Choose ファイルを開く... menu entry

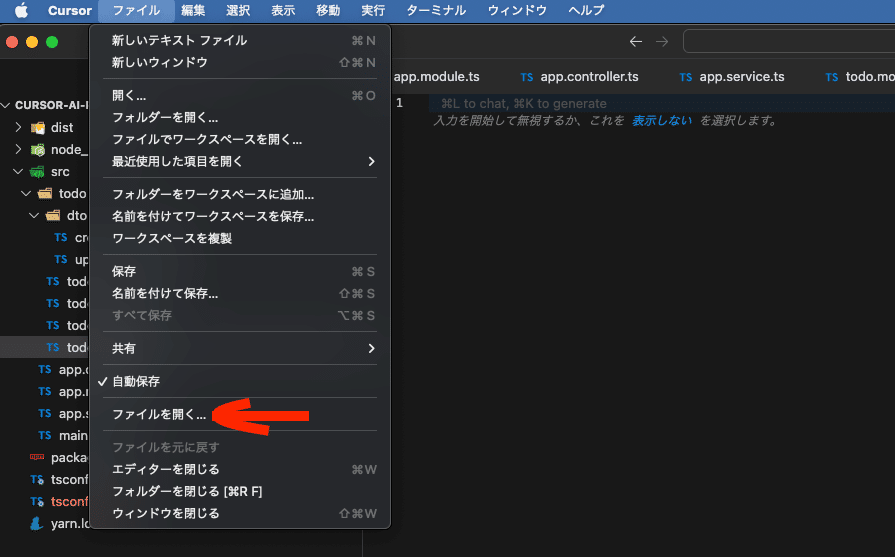(240, 414)
